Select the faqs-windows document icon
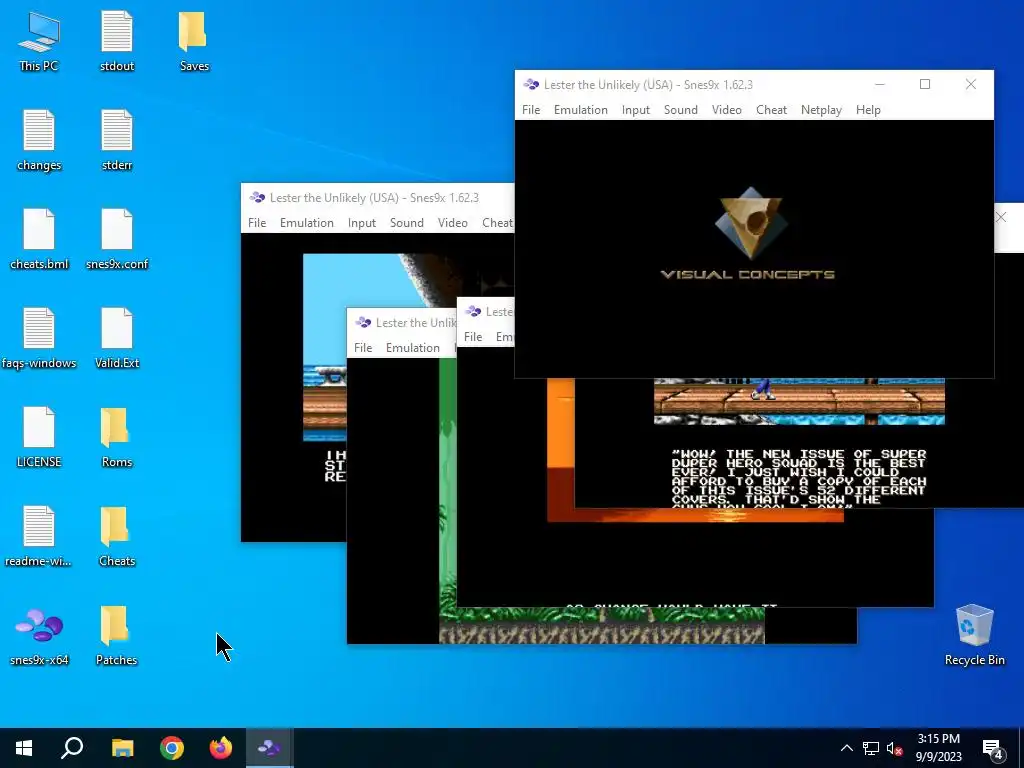 (x=39, y=338)
